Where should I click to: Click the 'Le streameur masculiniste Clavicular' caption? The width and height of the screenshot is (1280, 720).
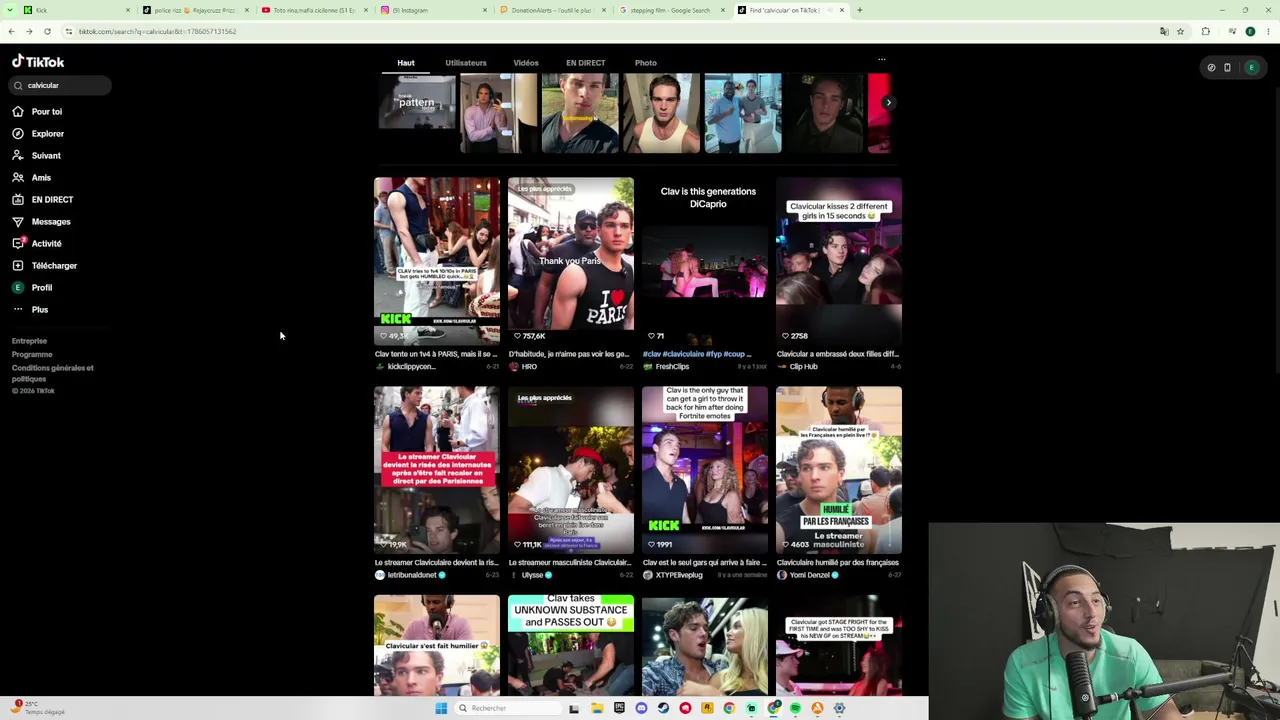coord(570,563)
